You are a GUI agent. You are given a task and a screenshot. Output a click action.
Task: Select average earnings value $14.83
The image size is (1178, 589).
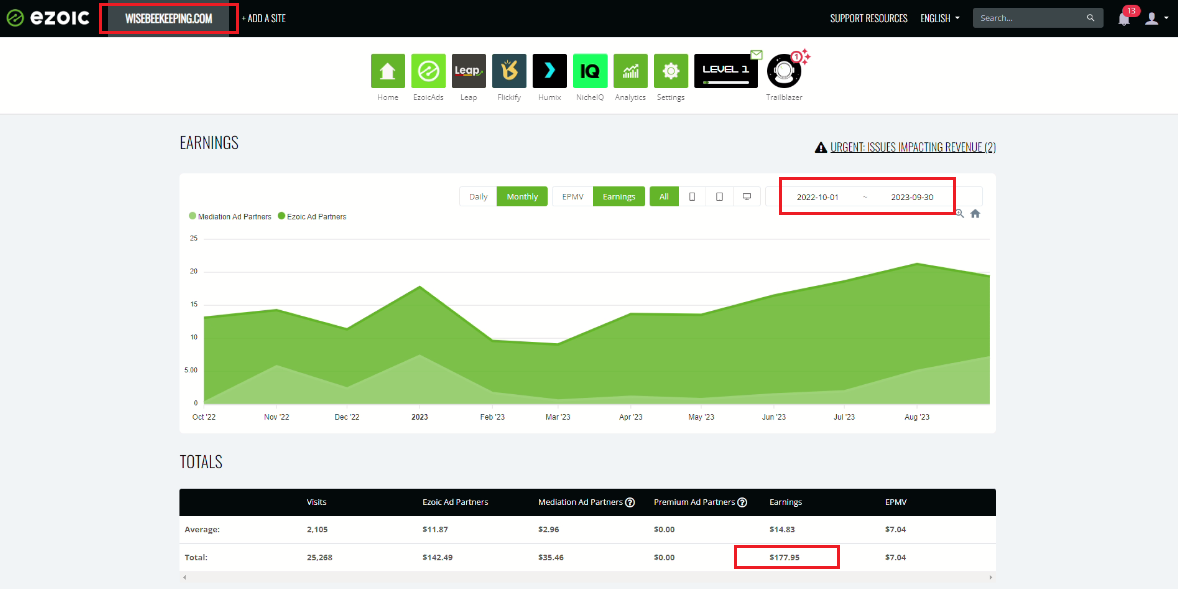[x=783, y=530]
